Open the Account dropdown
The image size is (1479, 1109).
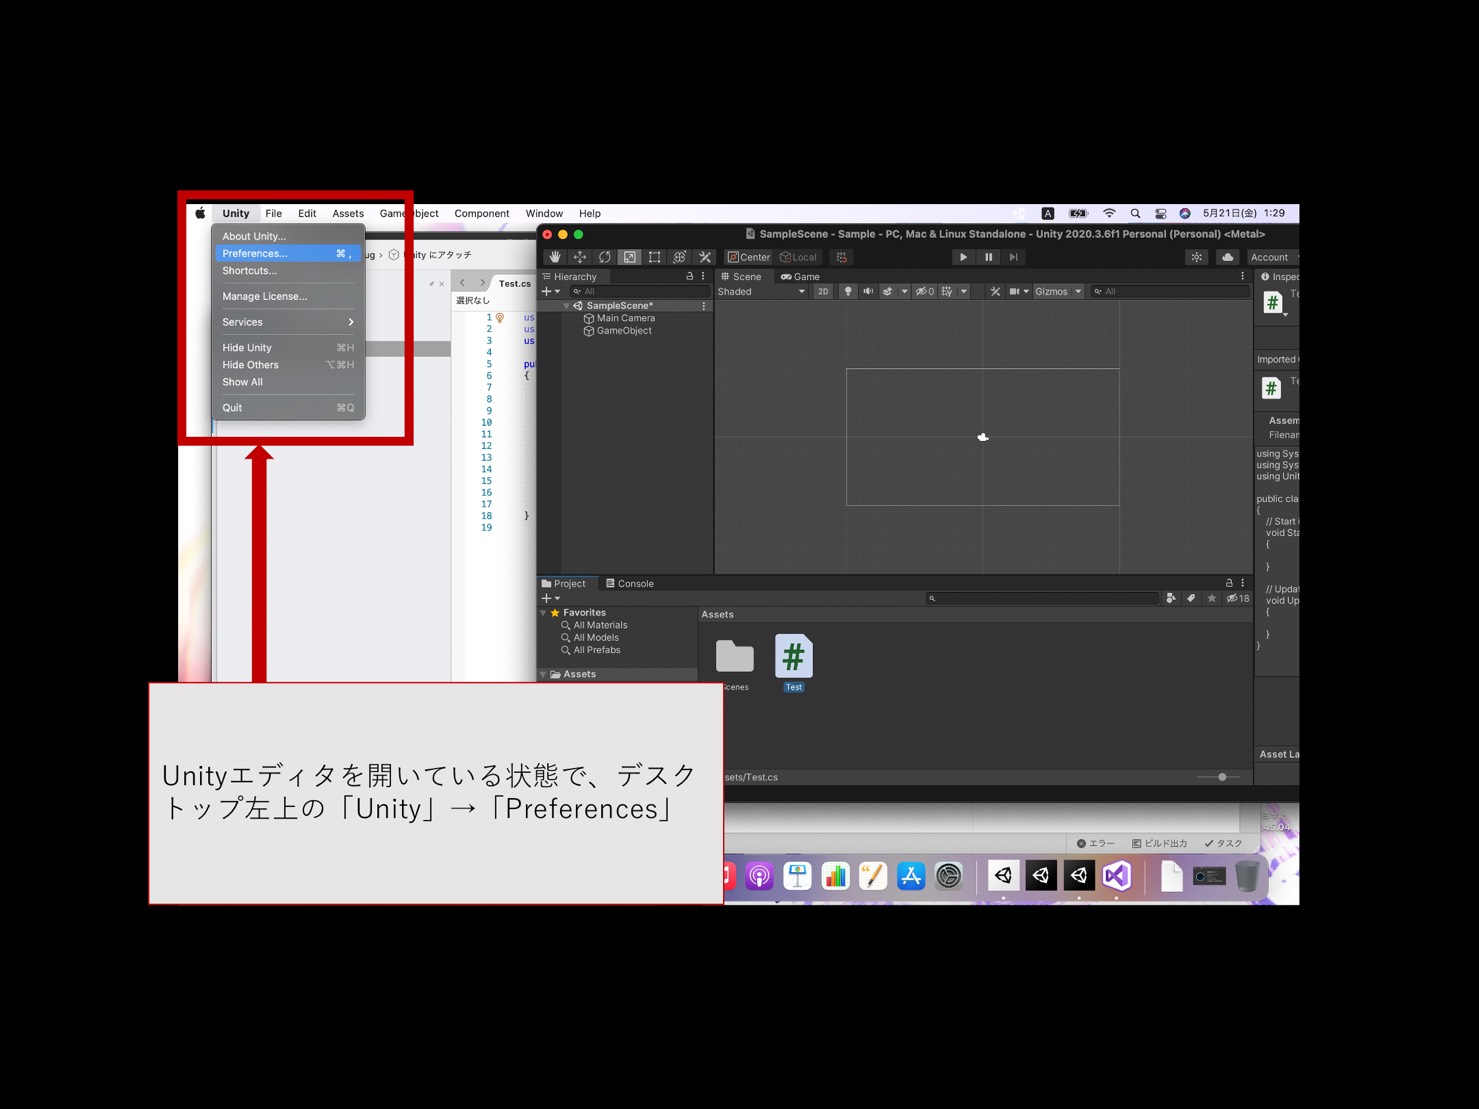1273,257
